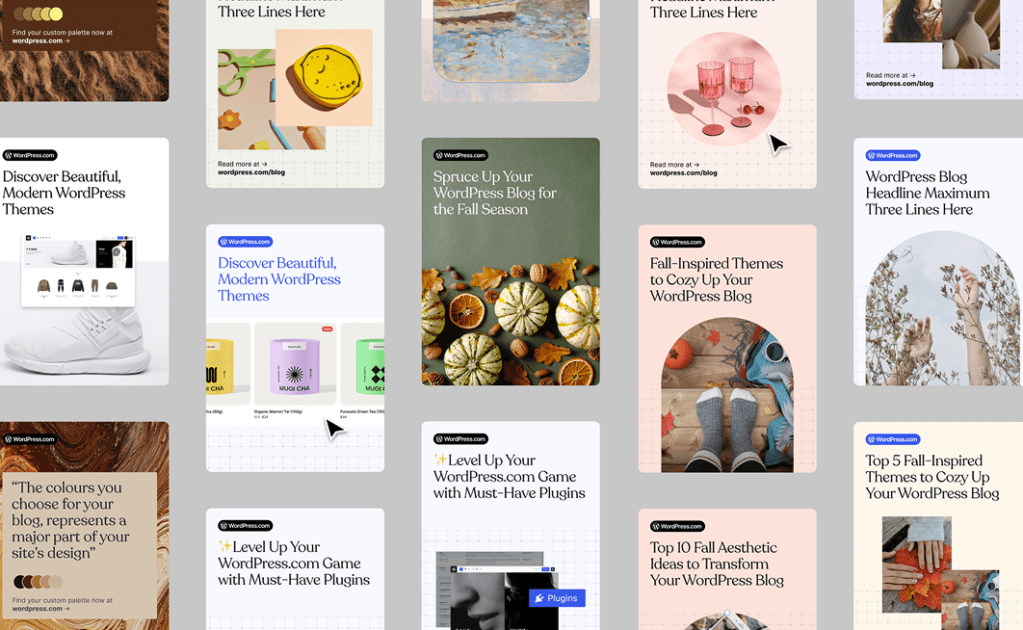The height and width of the screenshot is (630, 1023).
Task: Click the dark brown swatch on quote card
Action: pos(20,581)
